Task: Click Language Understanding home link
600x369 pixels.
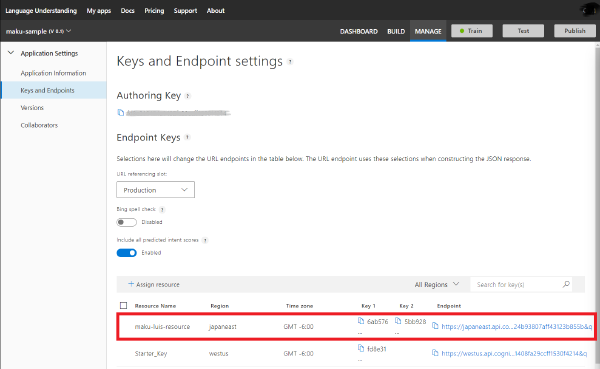Action: 41,11
